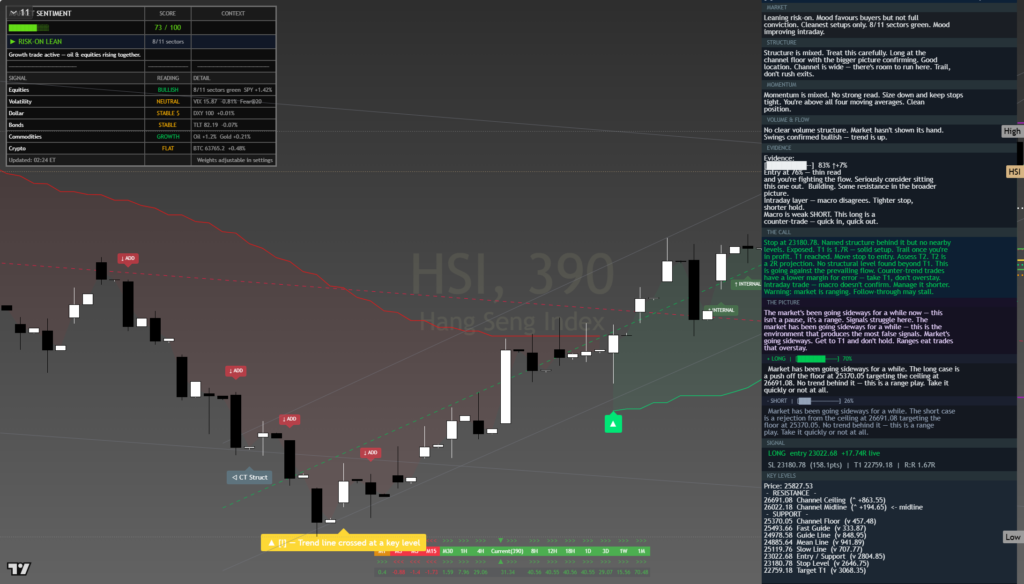Image resolution: width=1024 pixels, height=584 pixels.
Task: Click the '26691.08 Channel Ceiling' level
Action: pos(824,500)
